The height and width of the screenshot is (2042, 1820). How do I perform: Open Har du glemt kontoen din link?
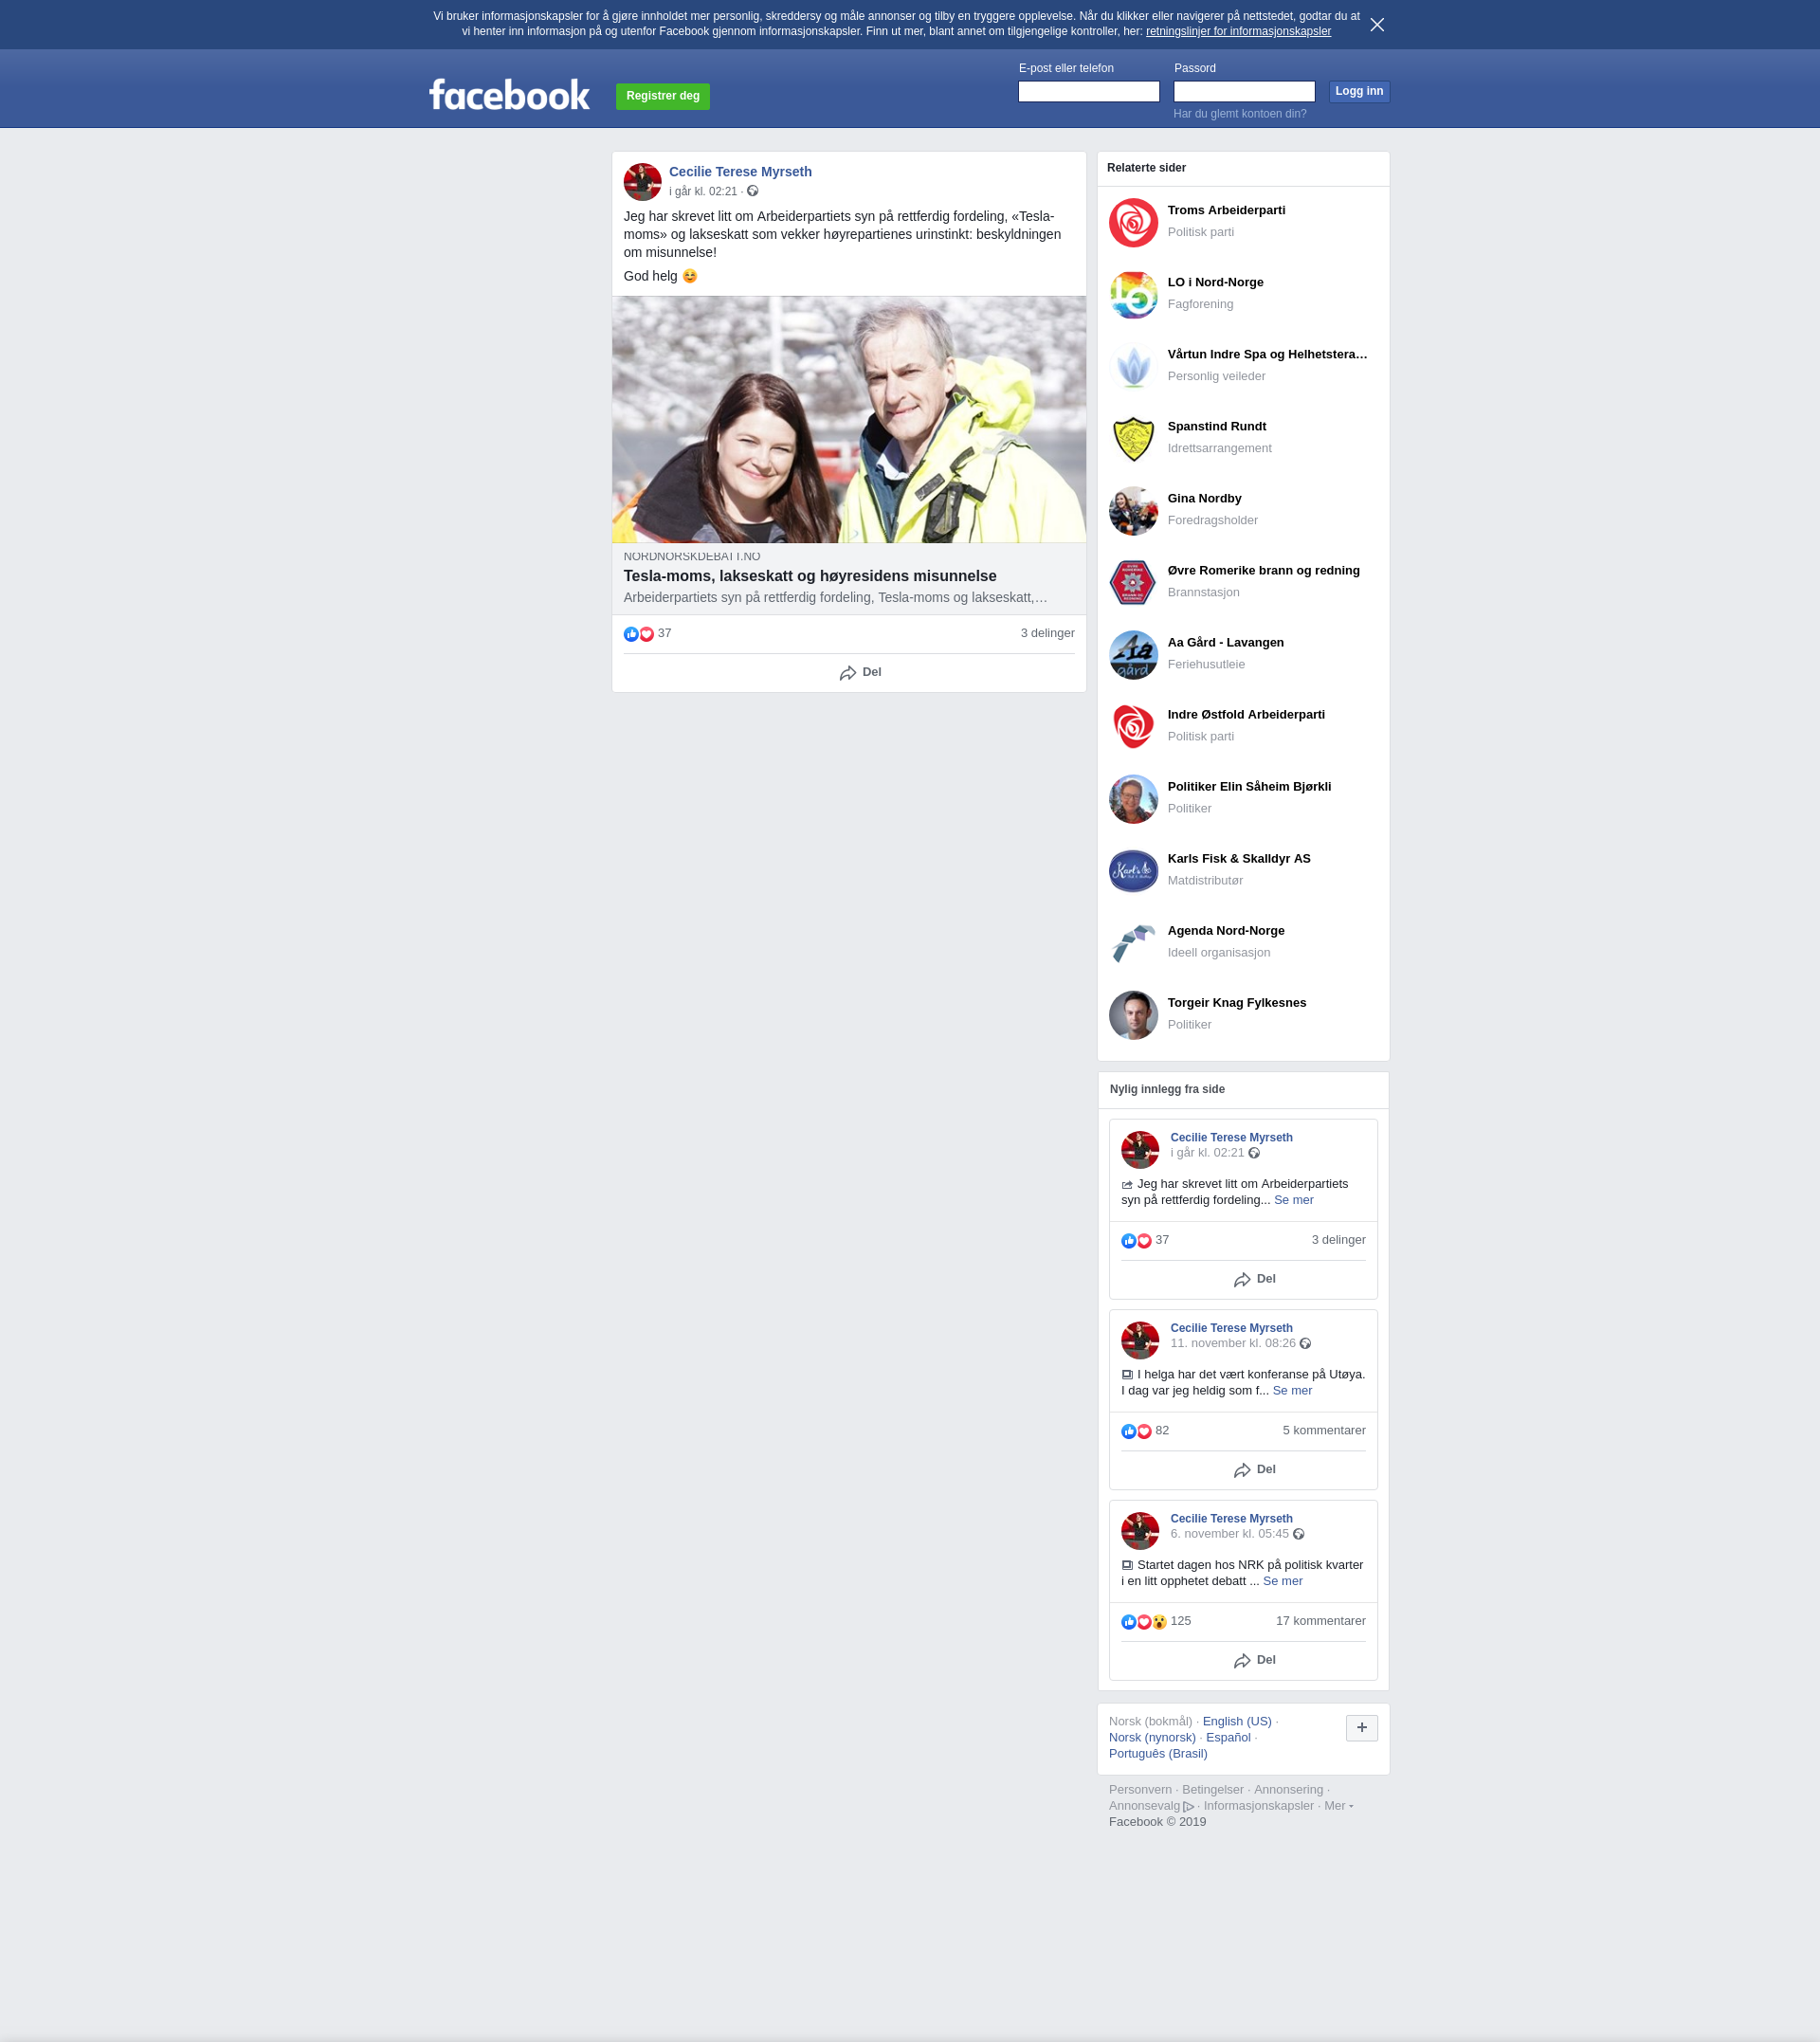1239,113
